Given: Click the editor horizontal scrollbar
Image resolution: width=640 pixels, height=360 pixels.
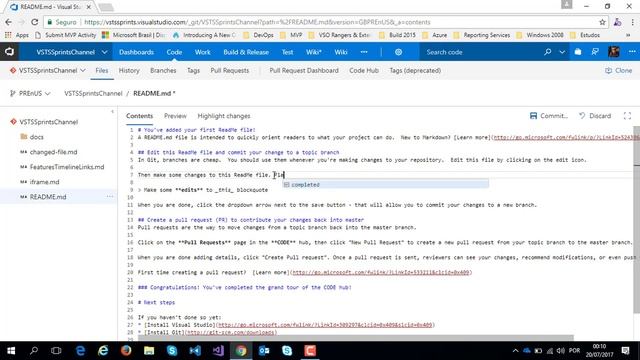Looking at the screenshot, I should coord(356,338).
